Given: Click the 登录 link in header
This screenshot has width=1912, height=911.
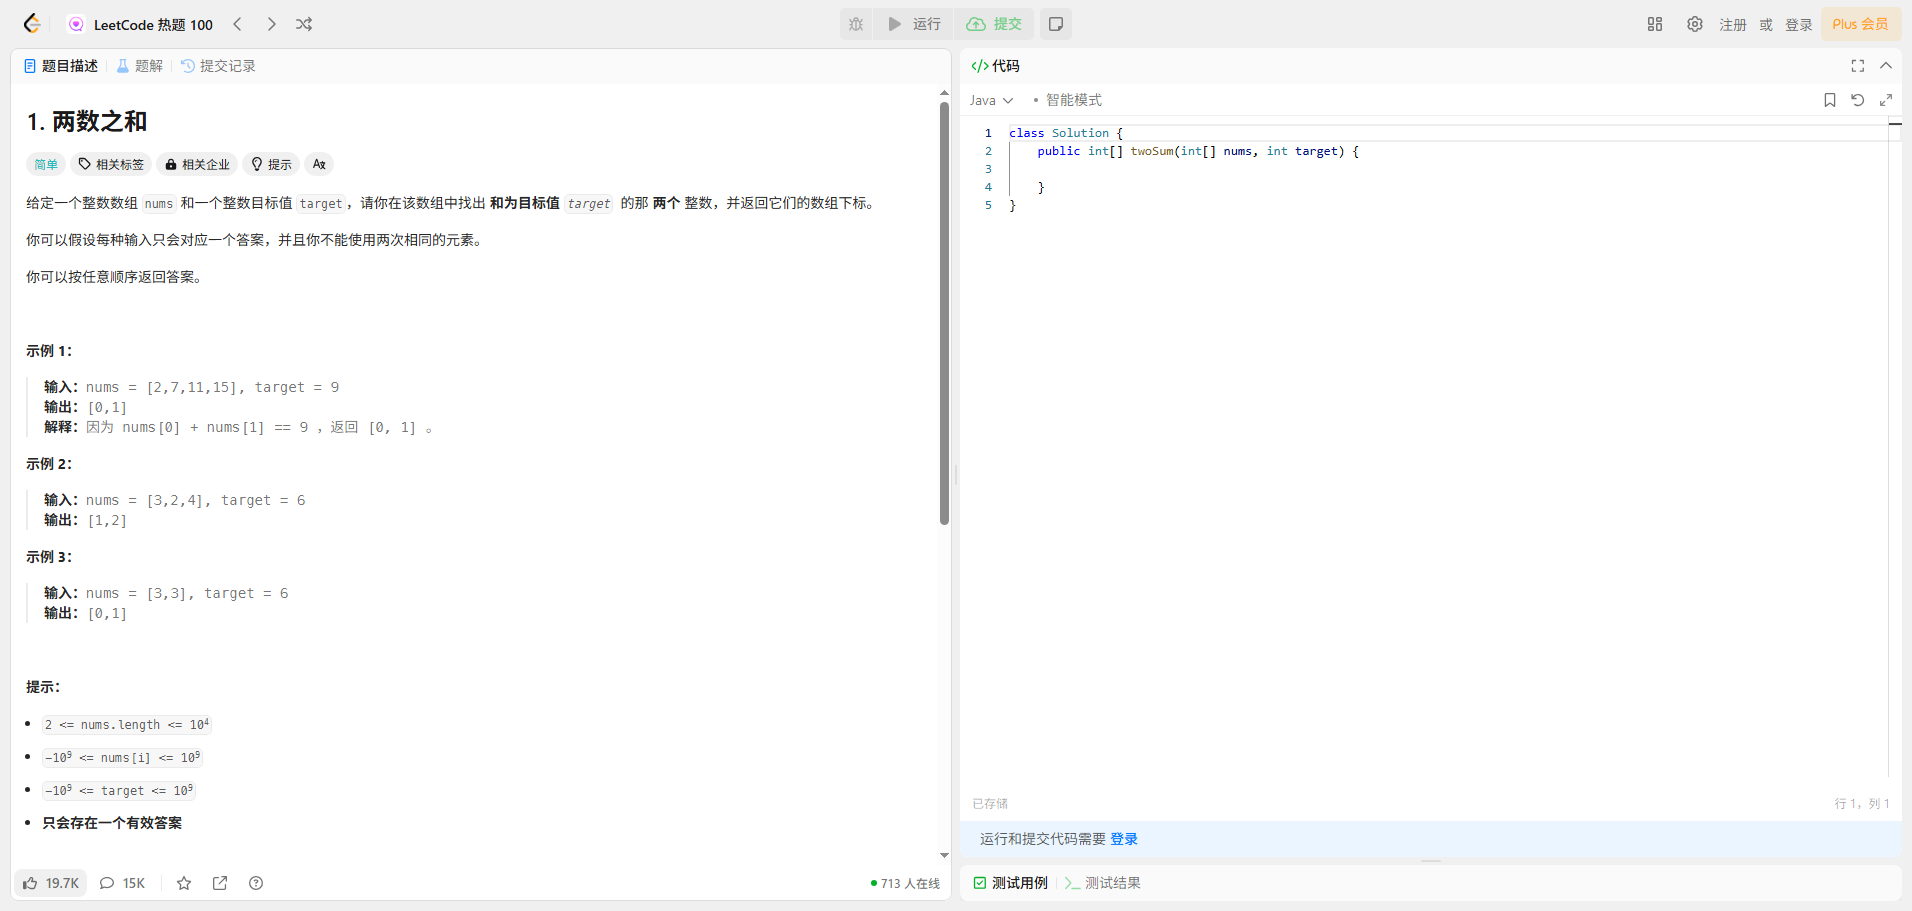Looking at the screenshot, I should point(1799,24).
